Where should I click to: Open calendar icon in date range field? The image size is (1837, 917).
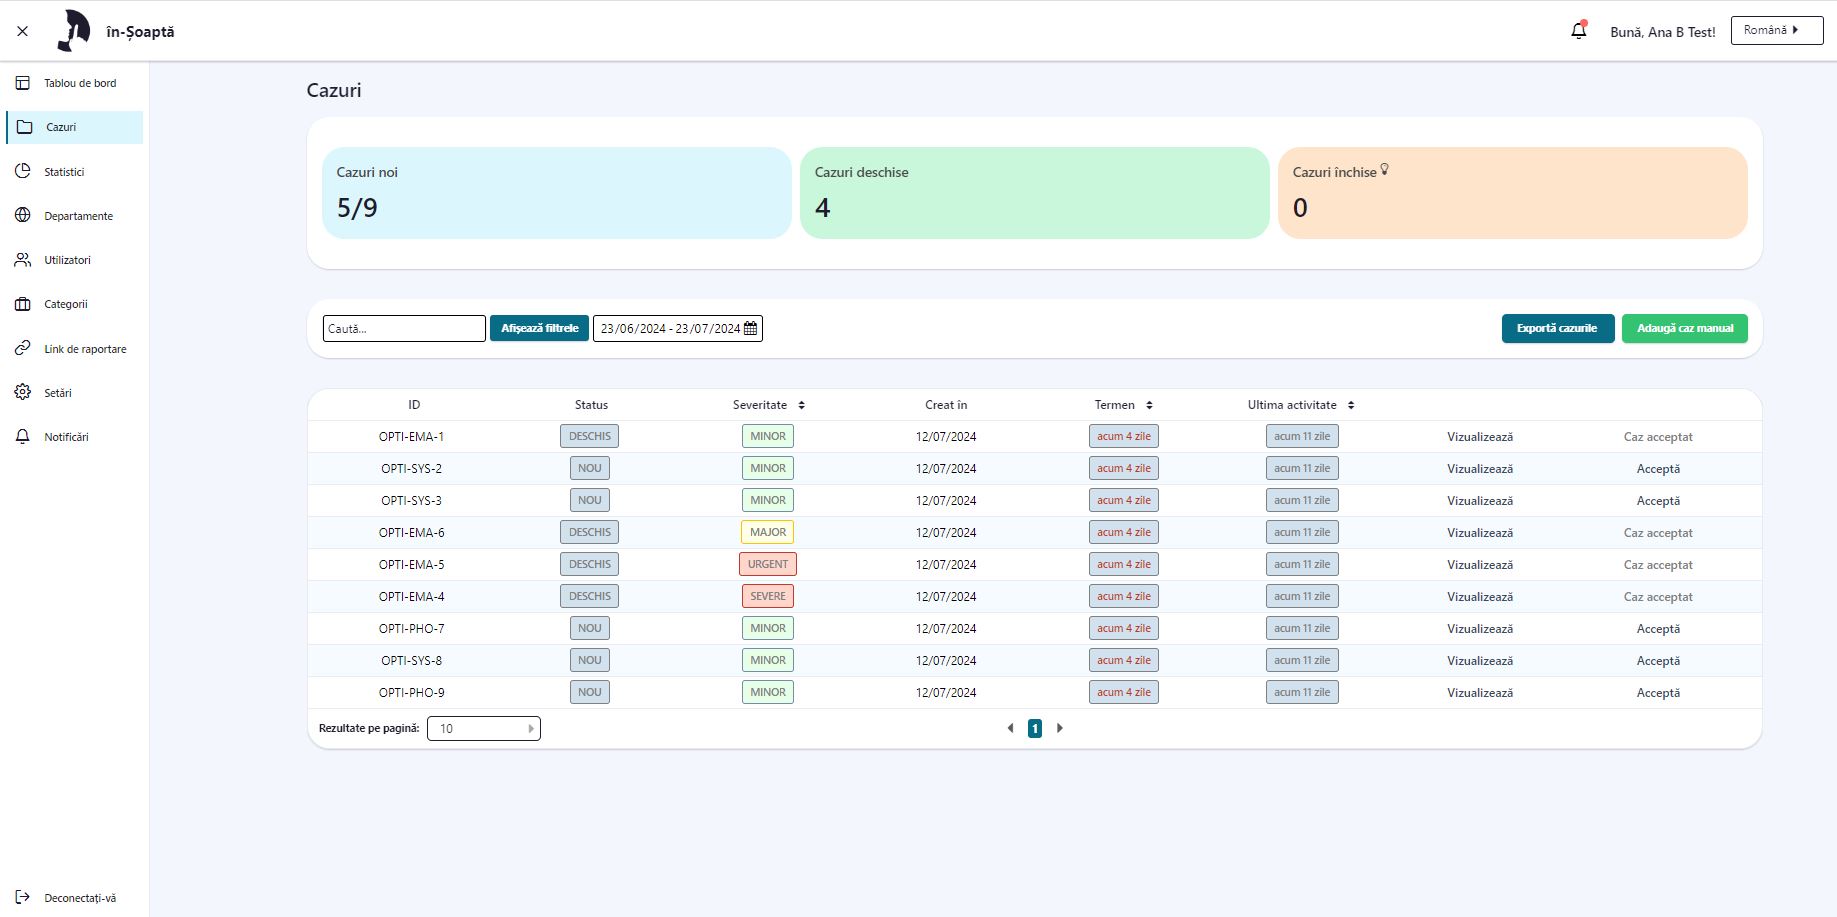pyautogui.click(x=751, y=328)
